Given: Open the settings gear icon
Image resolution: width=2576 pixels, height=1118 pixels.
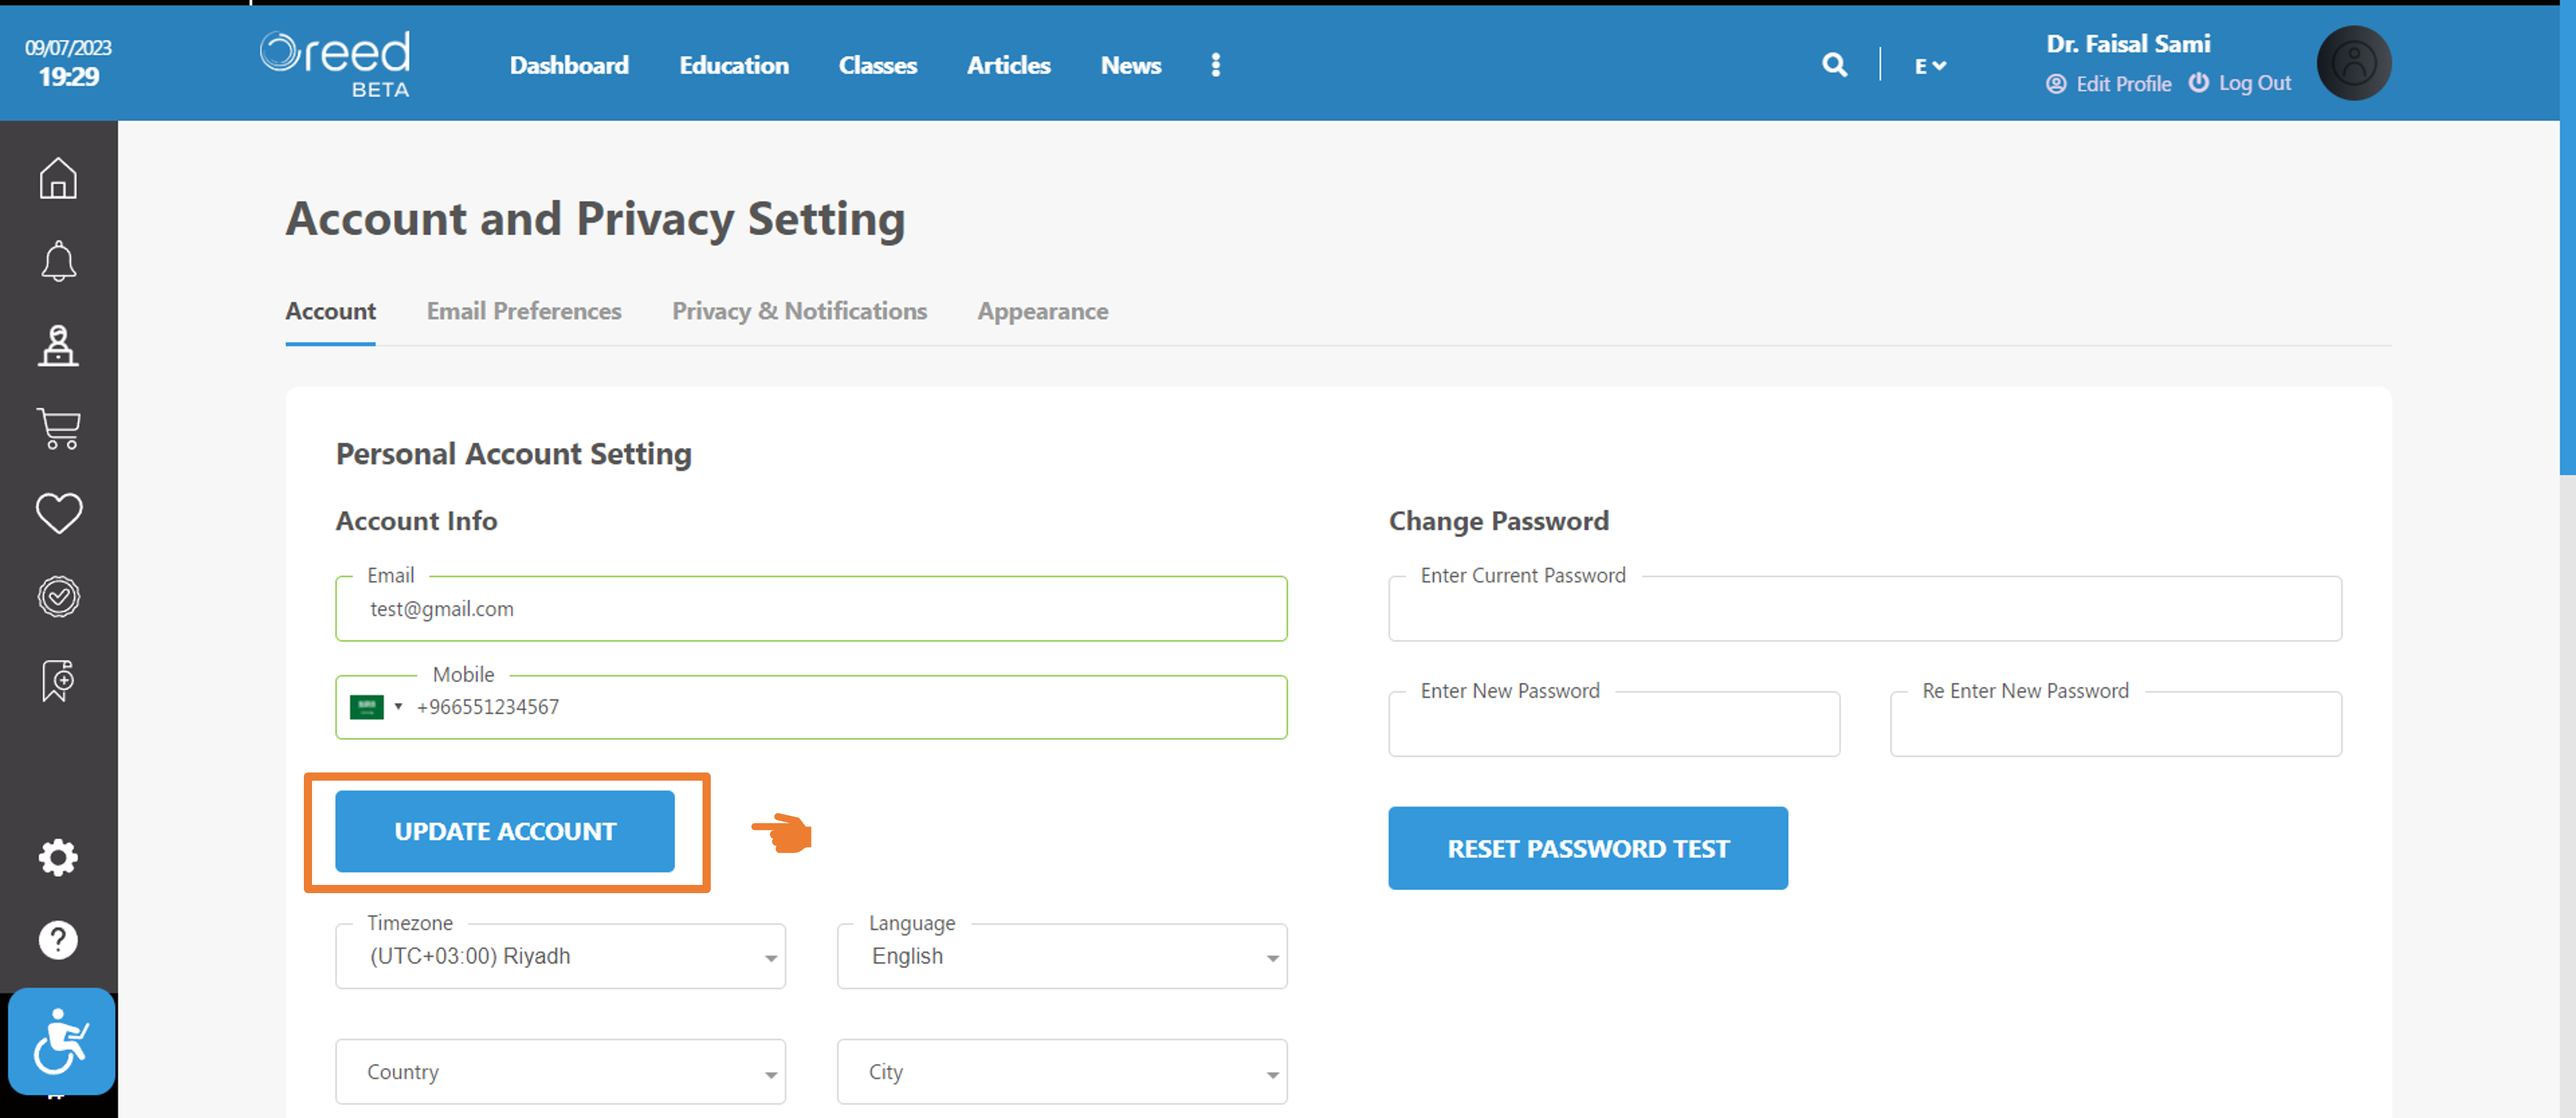Looking at the screenshot, I should click(x=58, y=857).
